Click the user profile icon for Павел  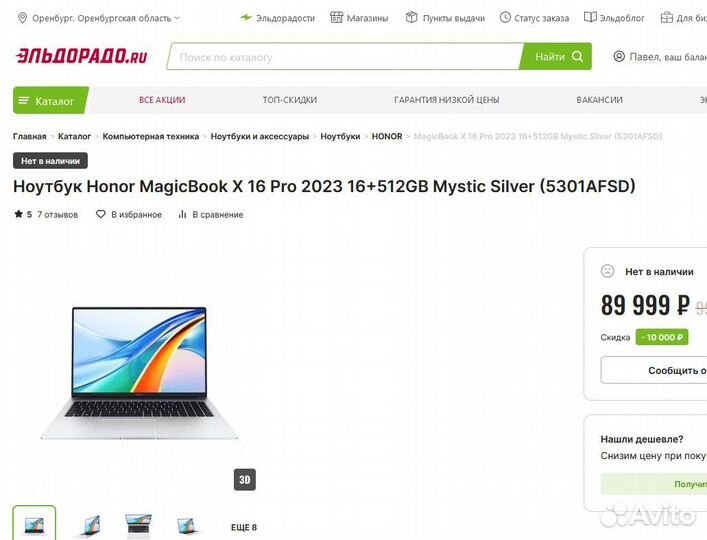(619, 56)
